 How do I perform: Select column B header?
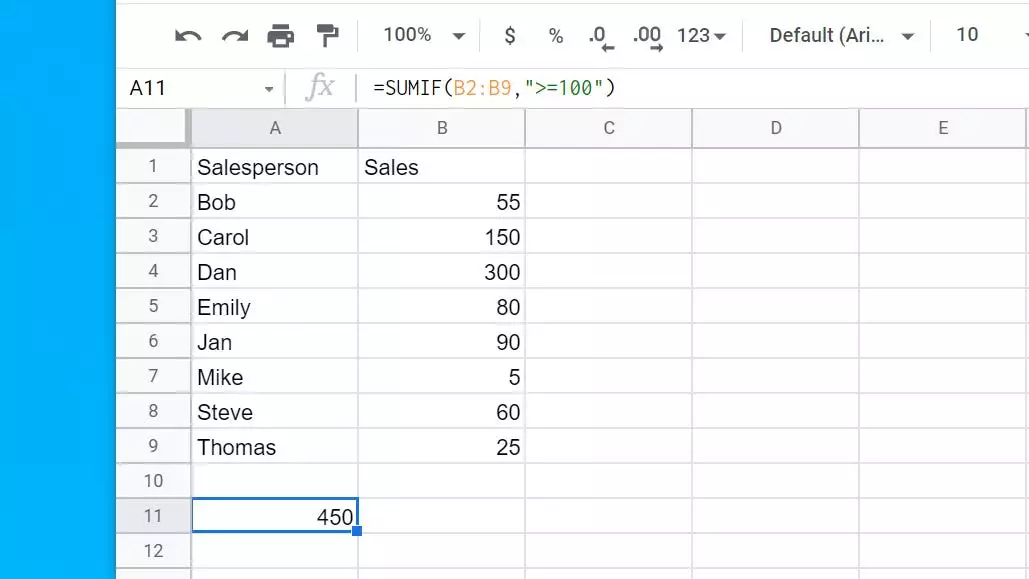[441, 128]
